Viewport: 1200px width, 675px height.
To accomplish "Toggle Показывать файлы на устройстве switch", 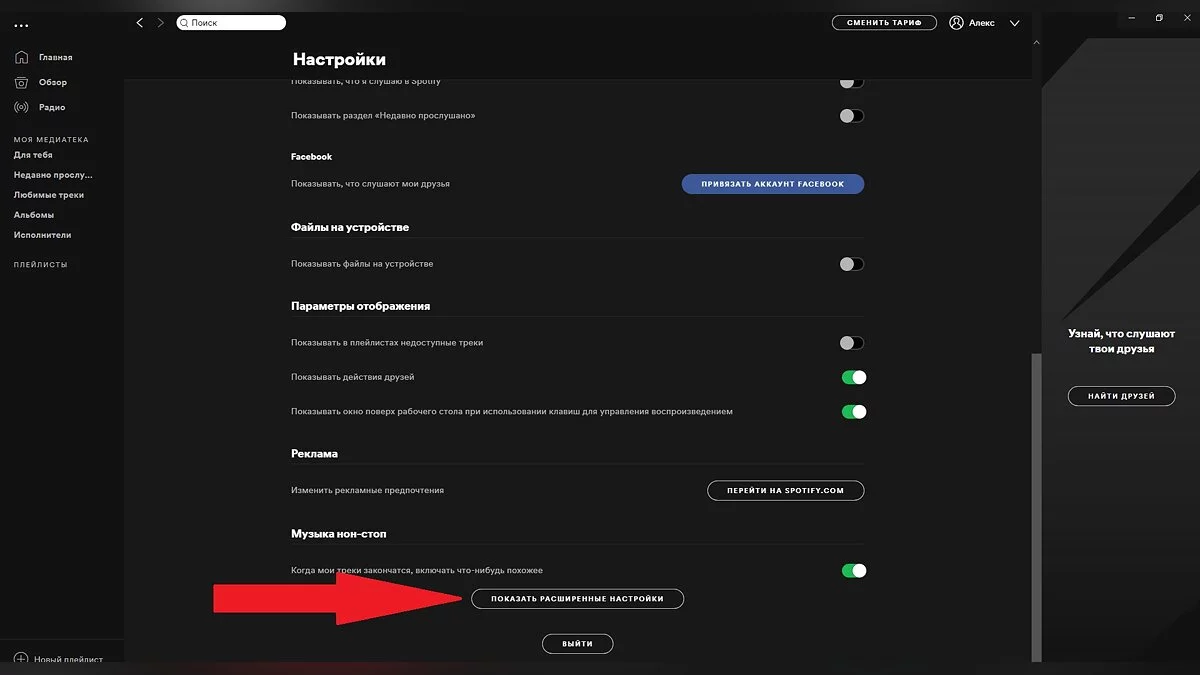I will click(x=852, y=264).
